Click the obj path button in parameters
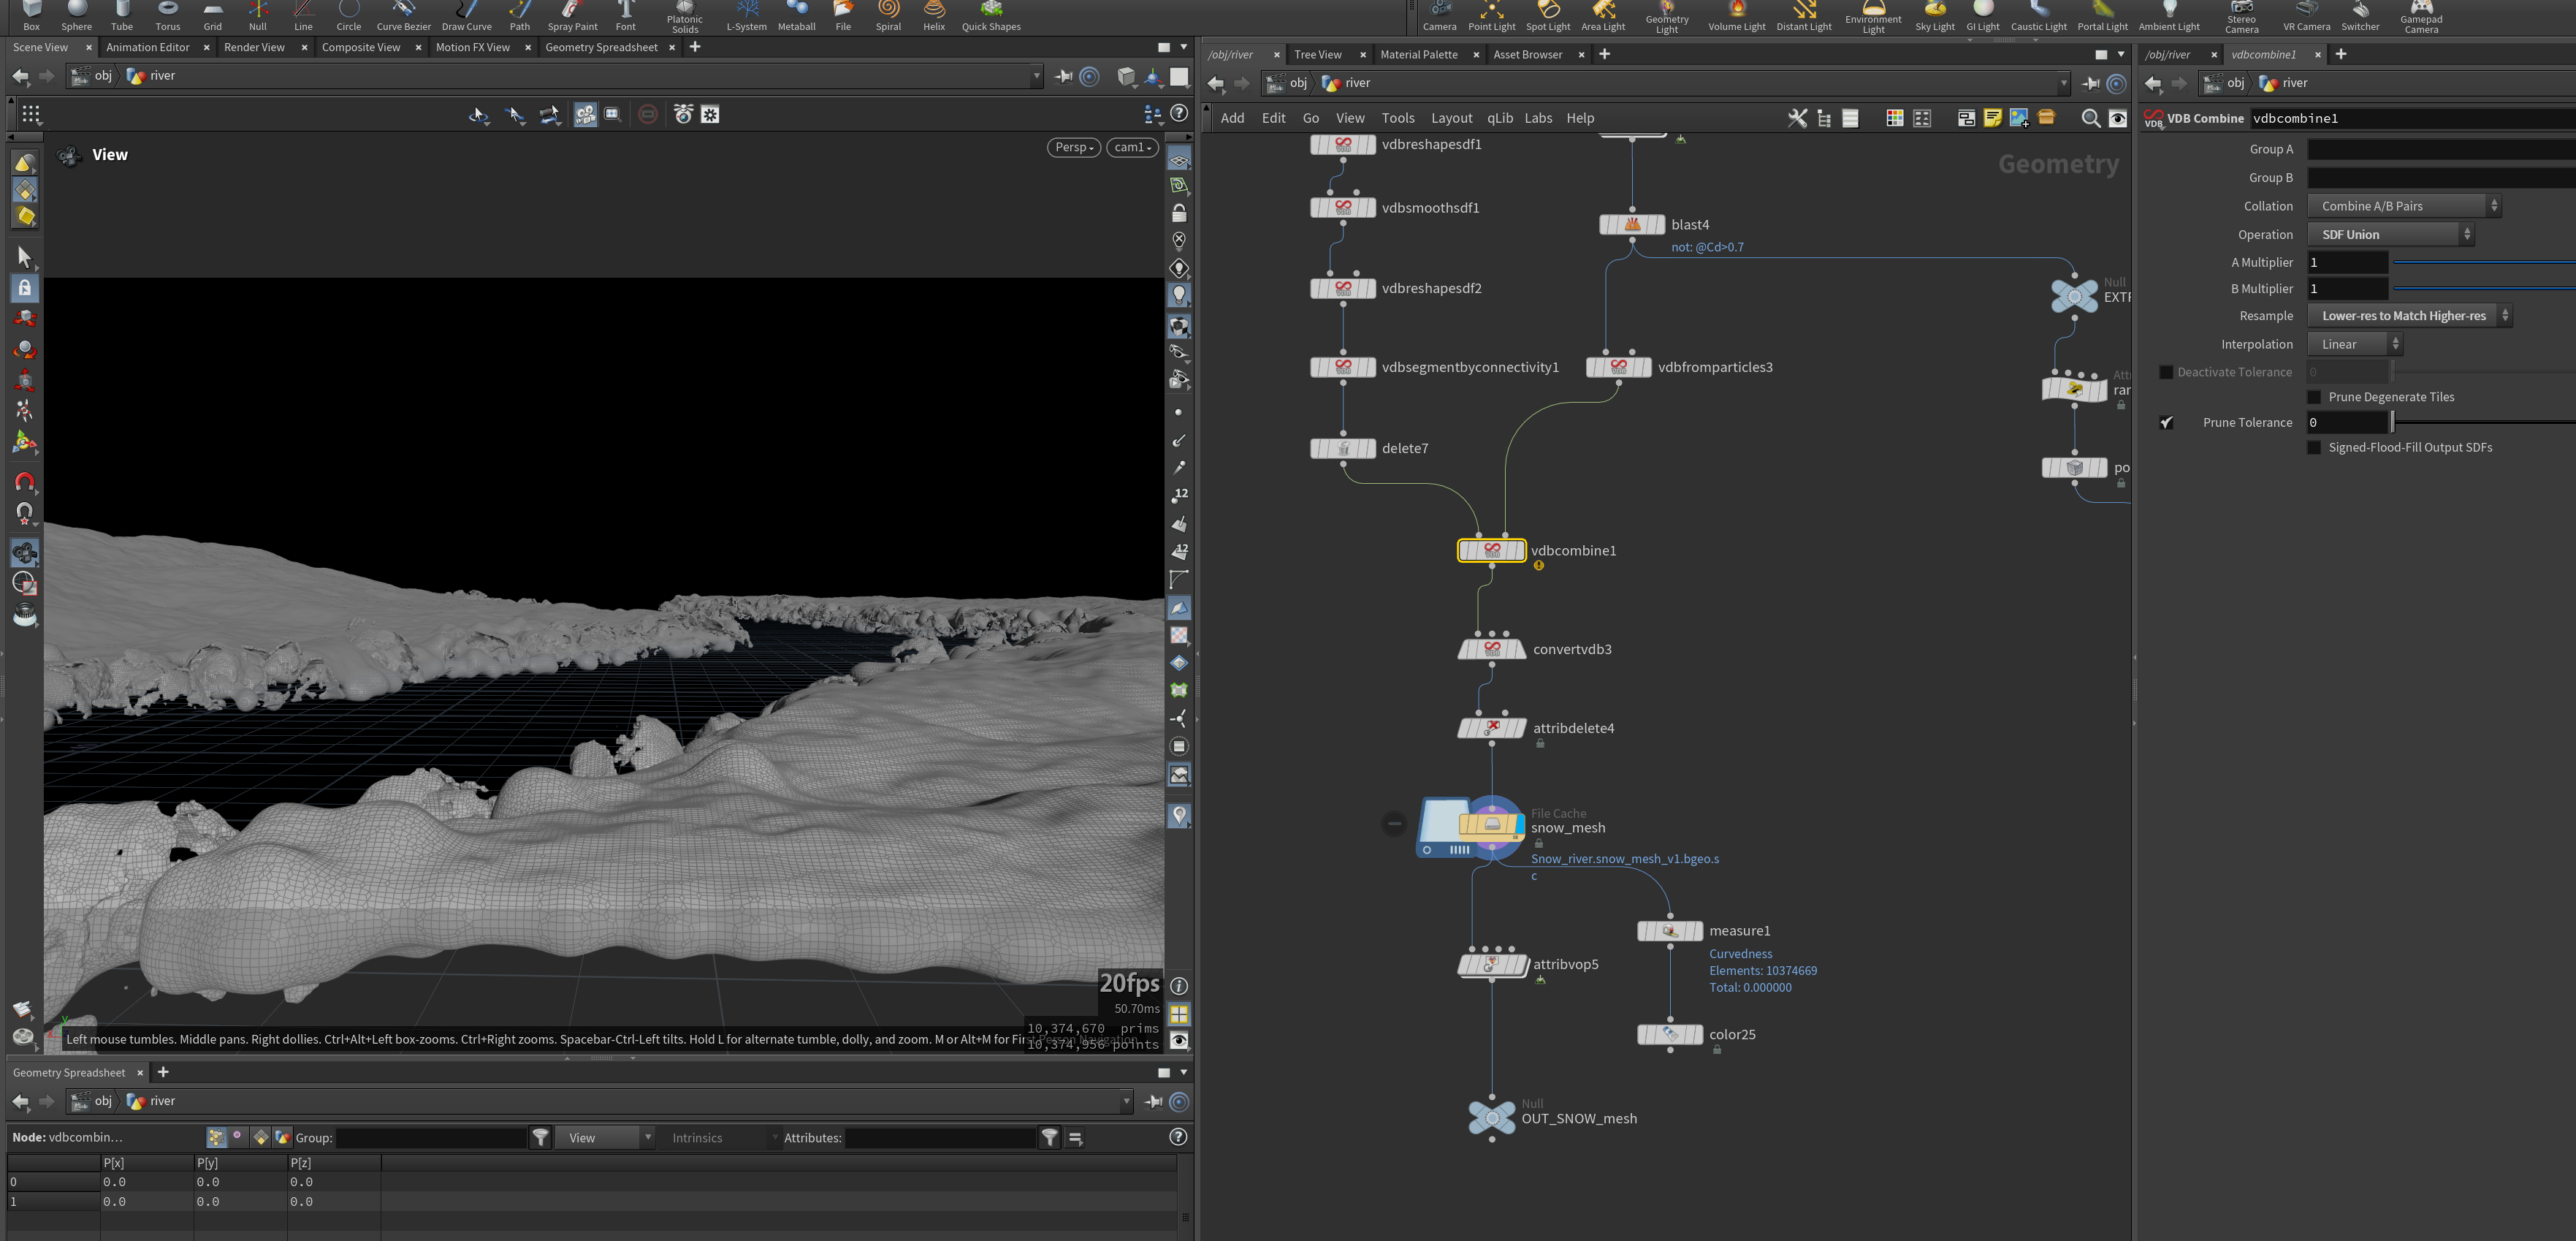The height and width of the screenshot is (1241, 2576). [x=2225, y=83]
